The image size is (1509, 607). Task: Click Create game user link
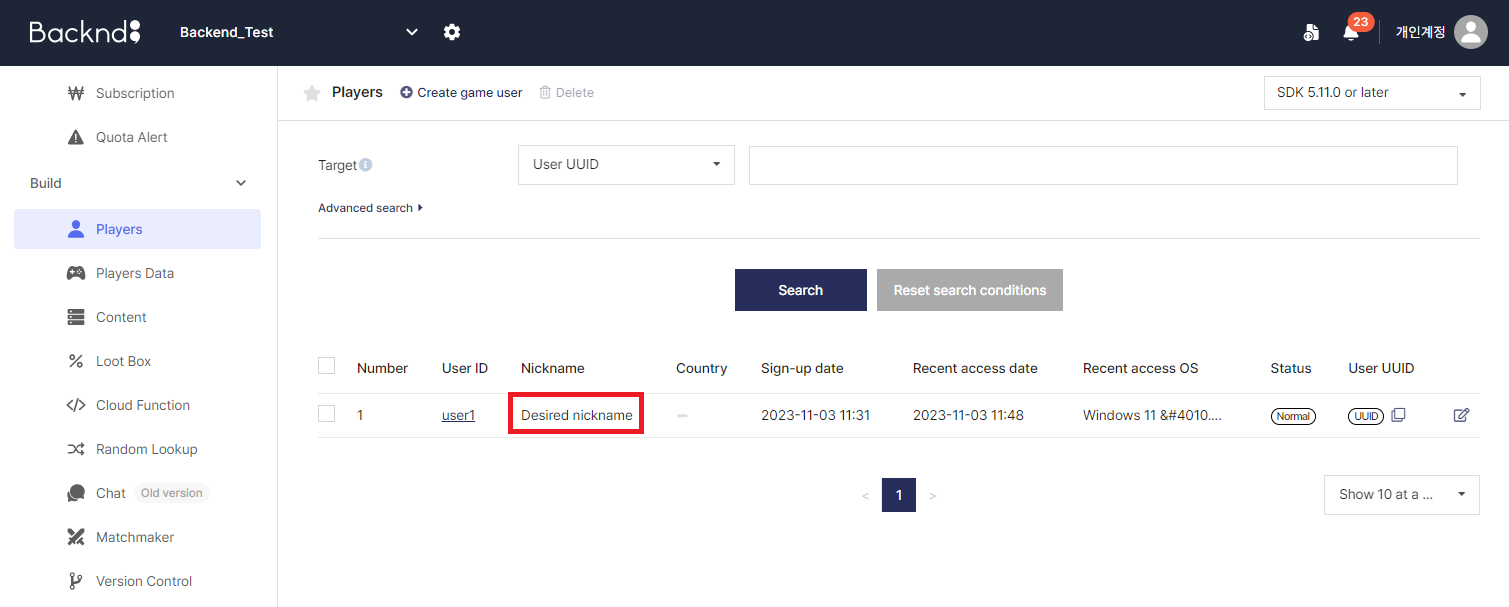tap(470, 92)
